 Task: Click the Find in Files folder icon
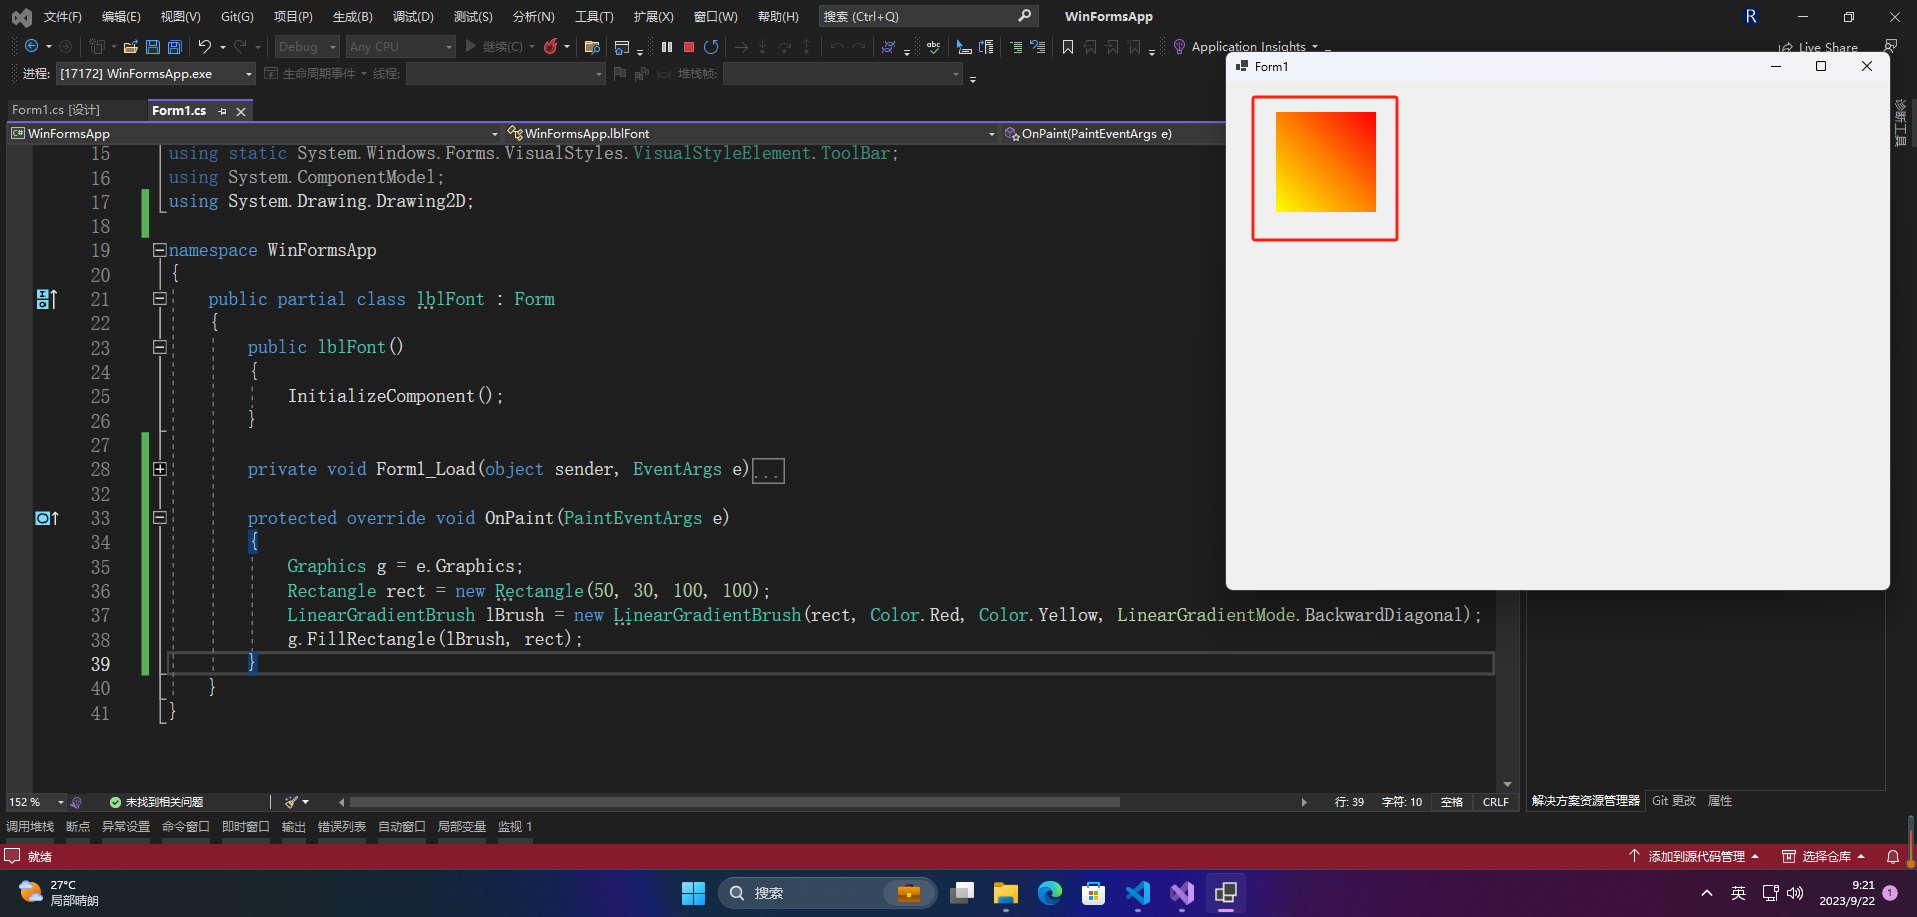click(x=592, y=46)
